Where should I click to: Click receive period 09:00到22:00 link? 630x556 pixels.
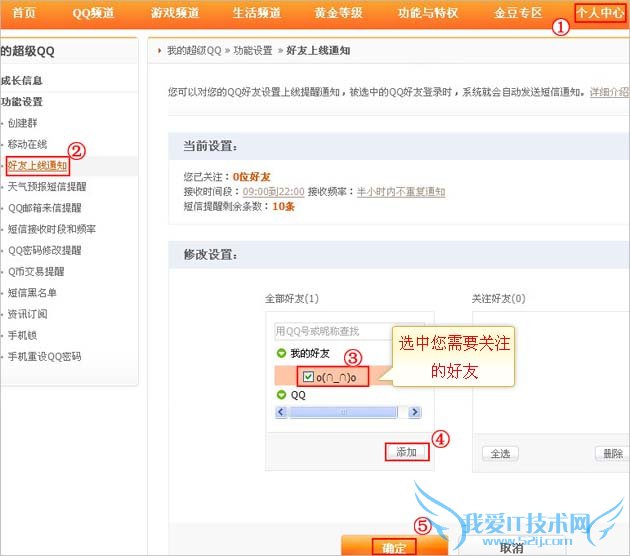[274, 192]
